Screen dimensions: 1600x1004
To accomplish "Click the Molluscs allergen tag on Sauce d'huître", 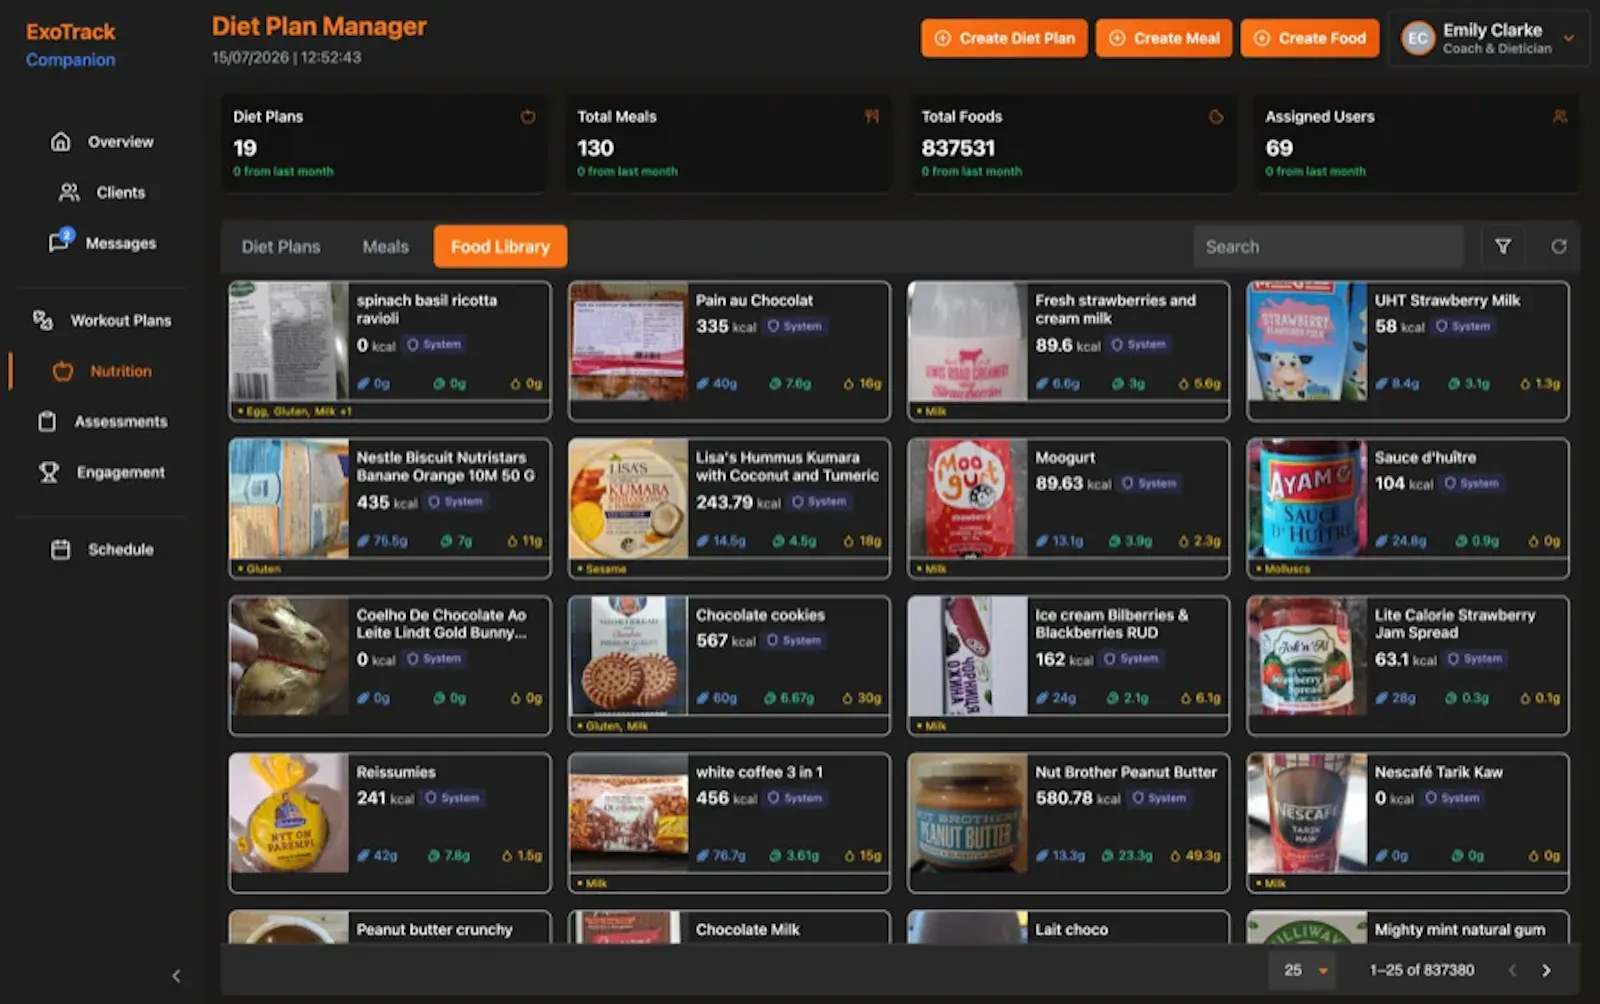I will point(1284,569).
